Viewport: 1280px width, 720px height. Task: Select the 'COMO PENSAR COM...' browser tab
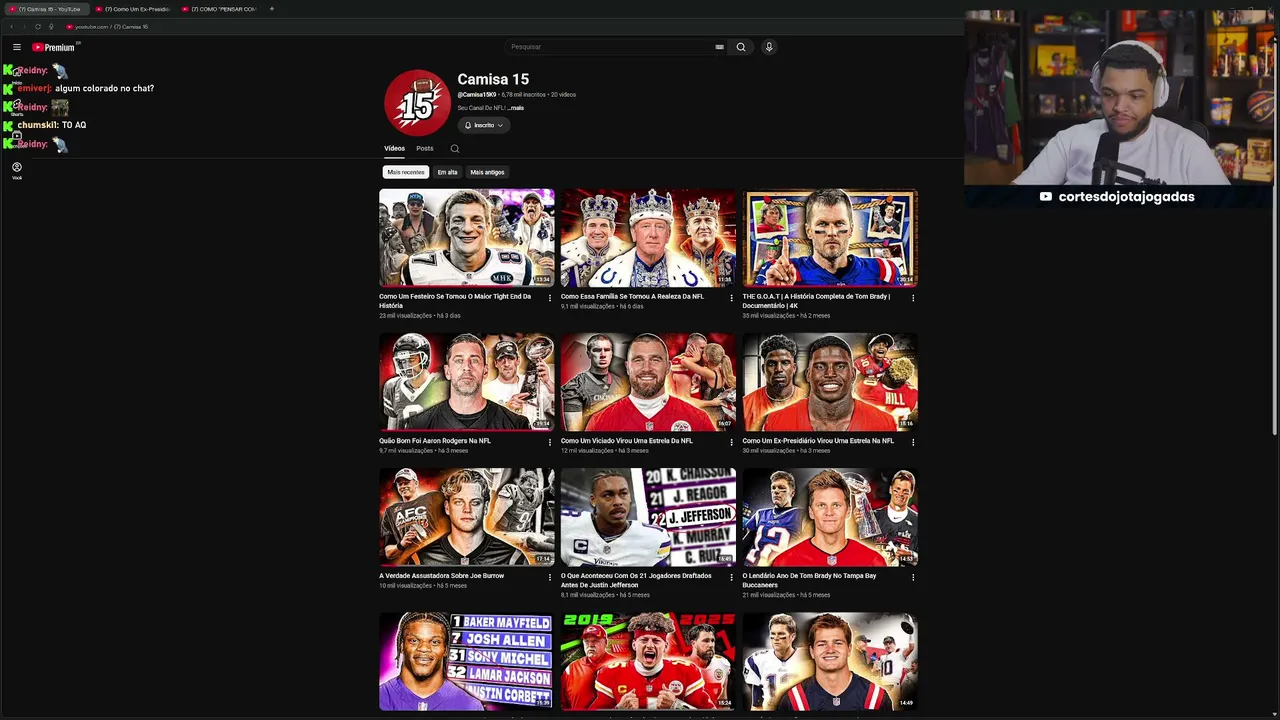(x=221, y=9)
